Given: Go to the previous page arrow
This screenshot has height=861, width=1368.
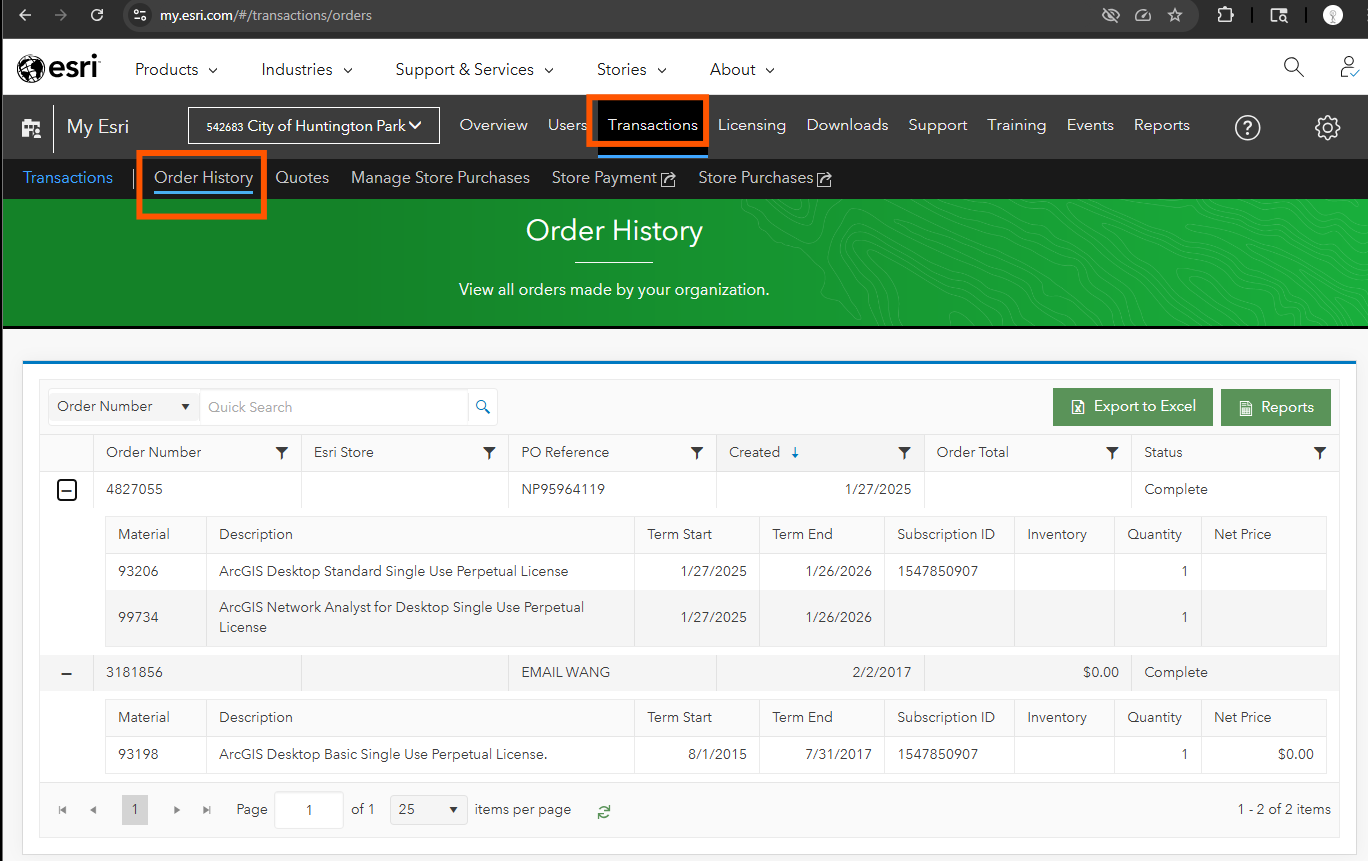Looking at the screenshot, I should [93, 810].
